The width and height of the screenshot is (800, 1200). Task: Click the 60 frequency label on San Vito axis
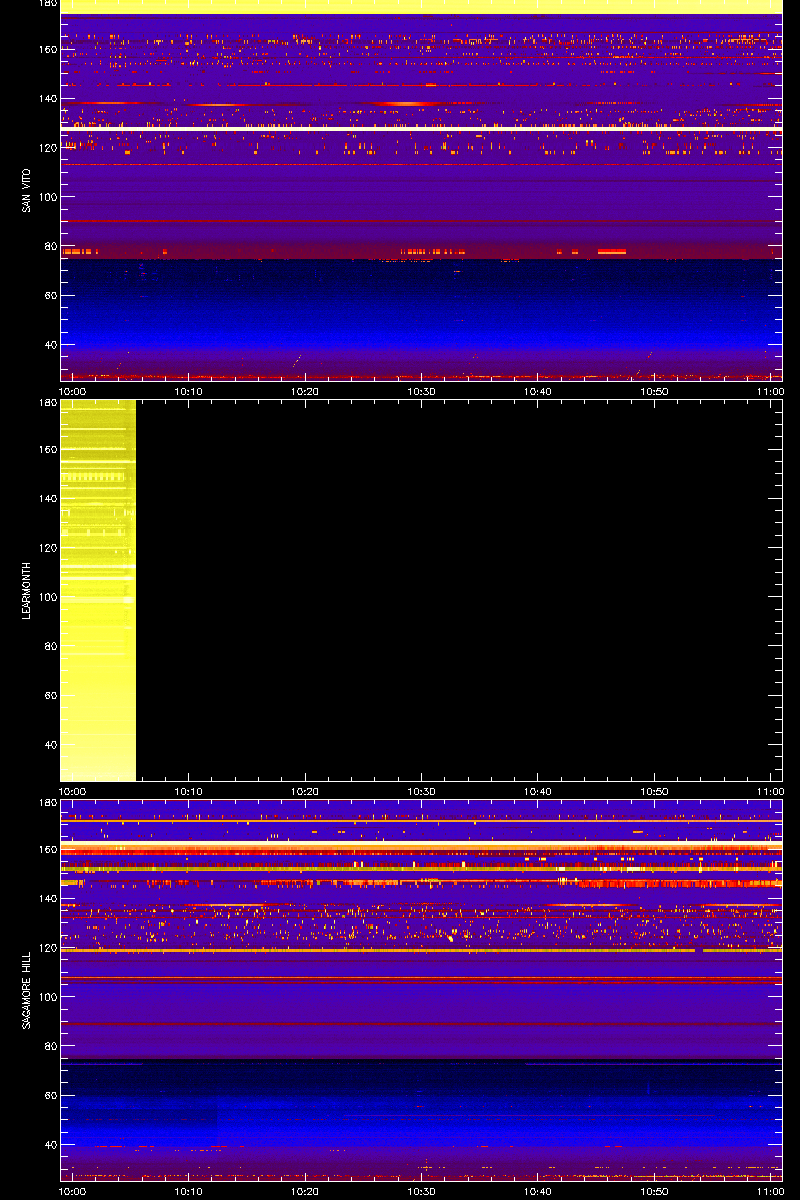(50, 295)
